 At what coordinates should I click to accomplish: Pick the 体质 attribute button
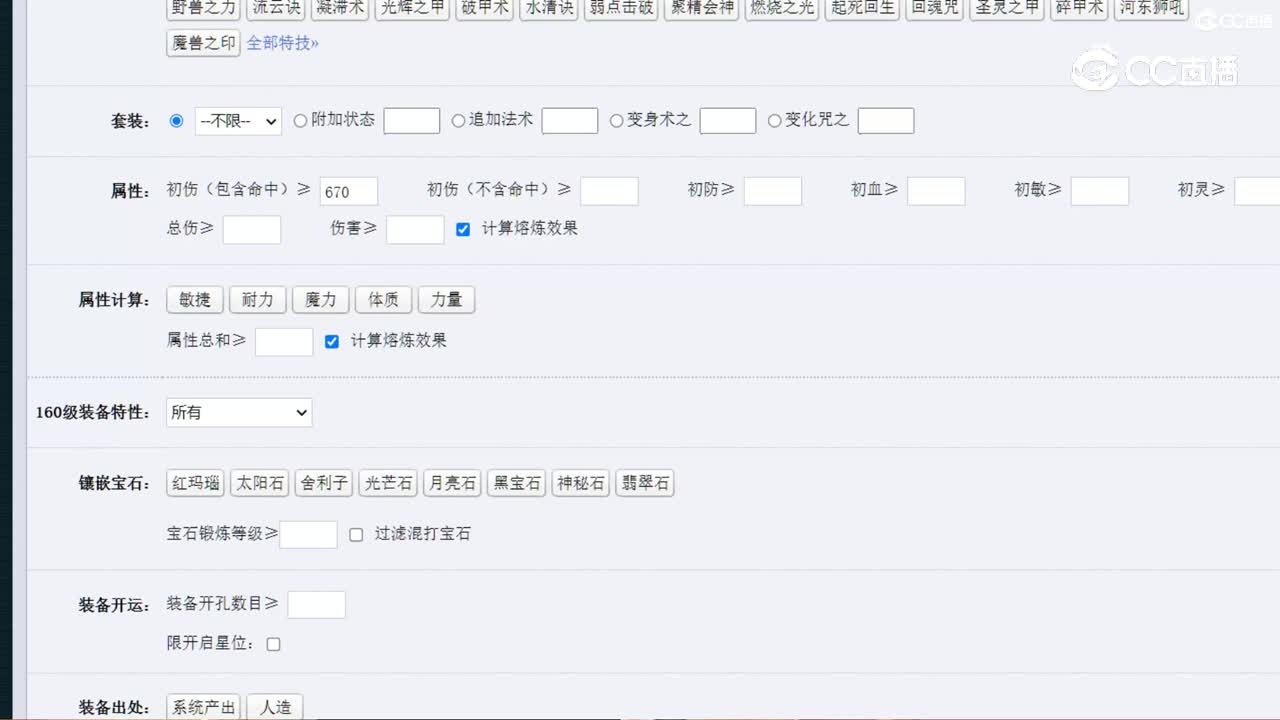[384, 300]
